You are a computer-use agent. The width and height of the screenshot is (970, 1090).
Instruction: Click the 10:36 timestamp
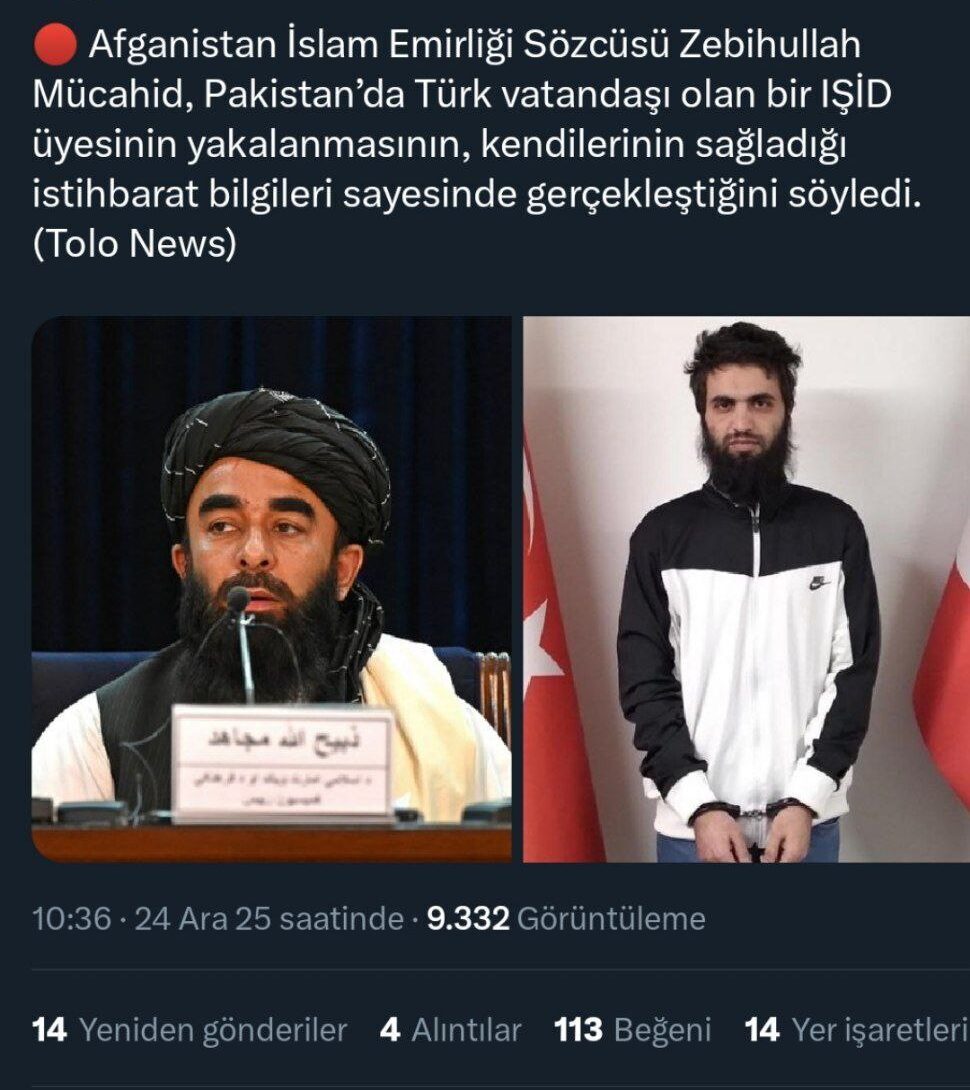[x=72, y=918]
